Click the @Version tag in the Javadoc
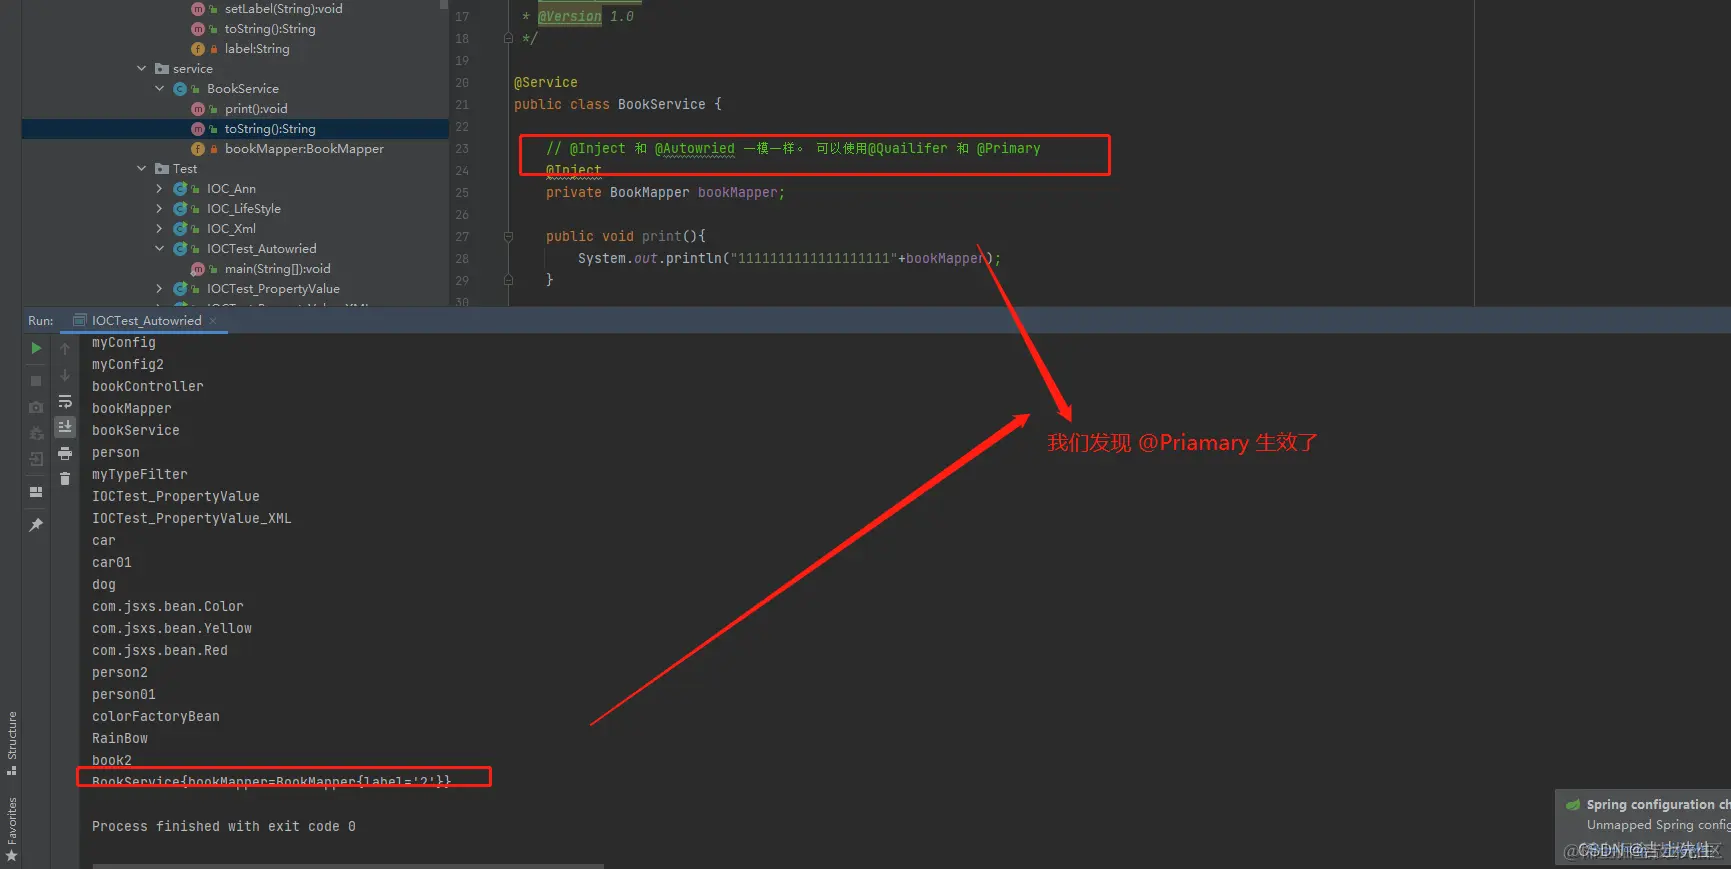This screenshot has height=869, width=1731. (x=570, y=17)
